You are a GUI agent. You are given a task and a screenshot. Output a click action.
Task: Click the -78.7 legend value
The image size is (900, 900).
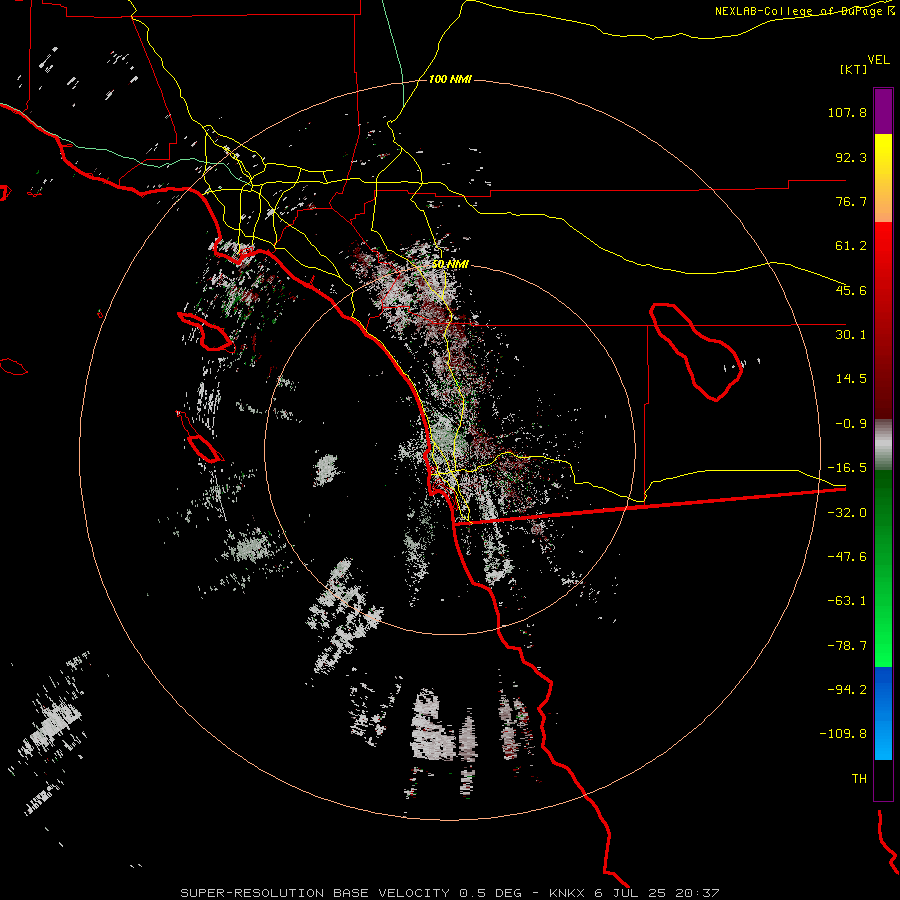coord(847,646)
